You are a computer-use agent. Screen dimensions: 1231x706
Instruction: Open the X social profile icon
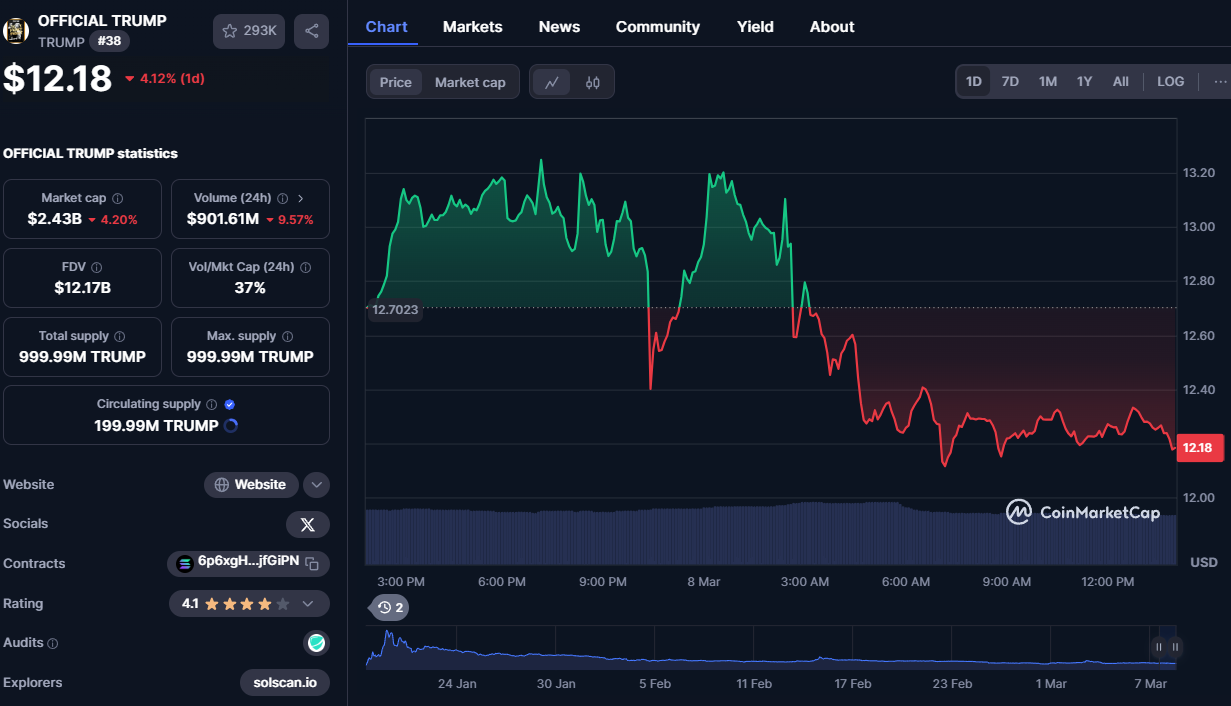click(307, 524)
